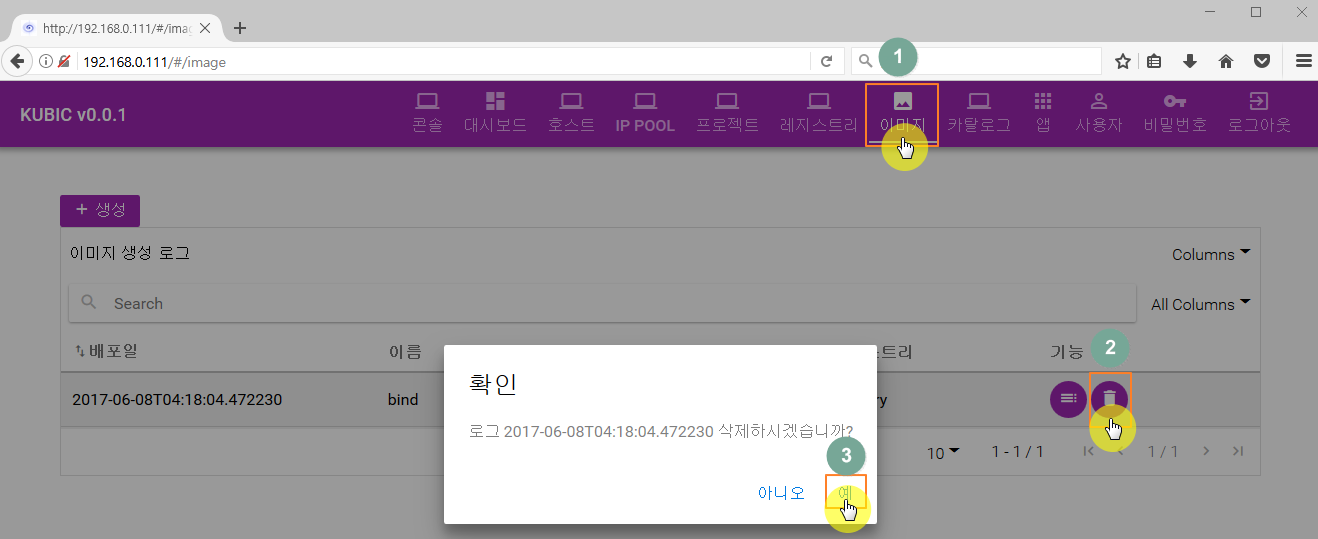Screen dimensions: 1318x539
Task: Cancel with the 아니오 button
Action: point(781,492)
